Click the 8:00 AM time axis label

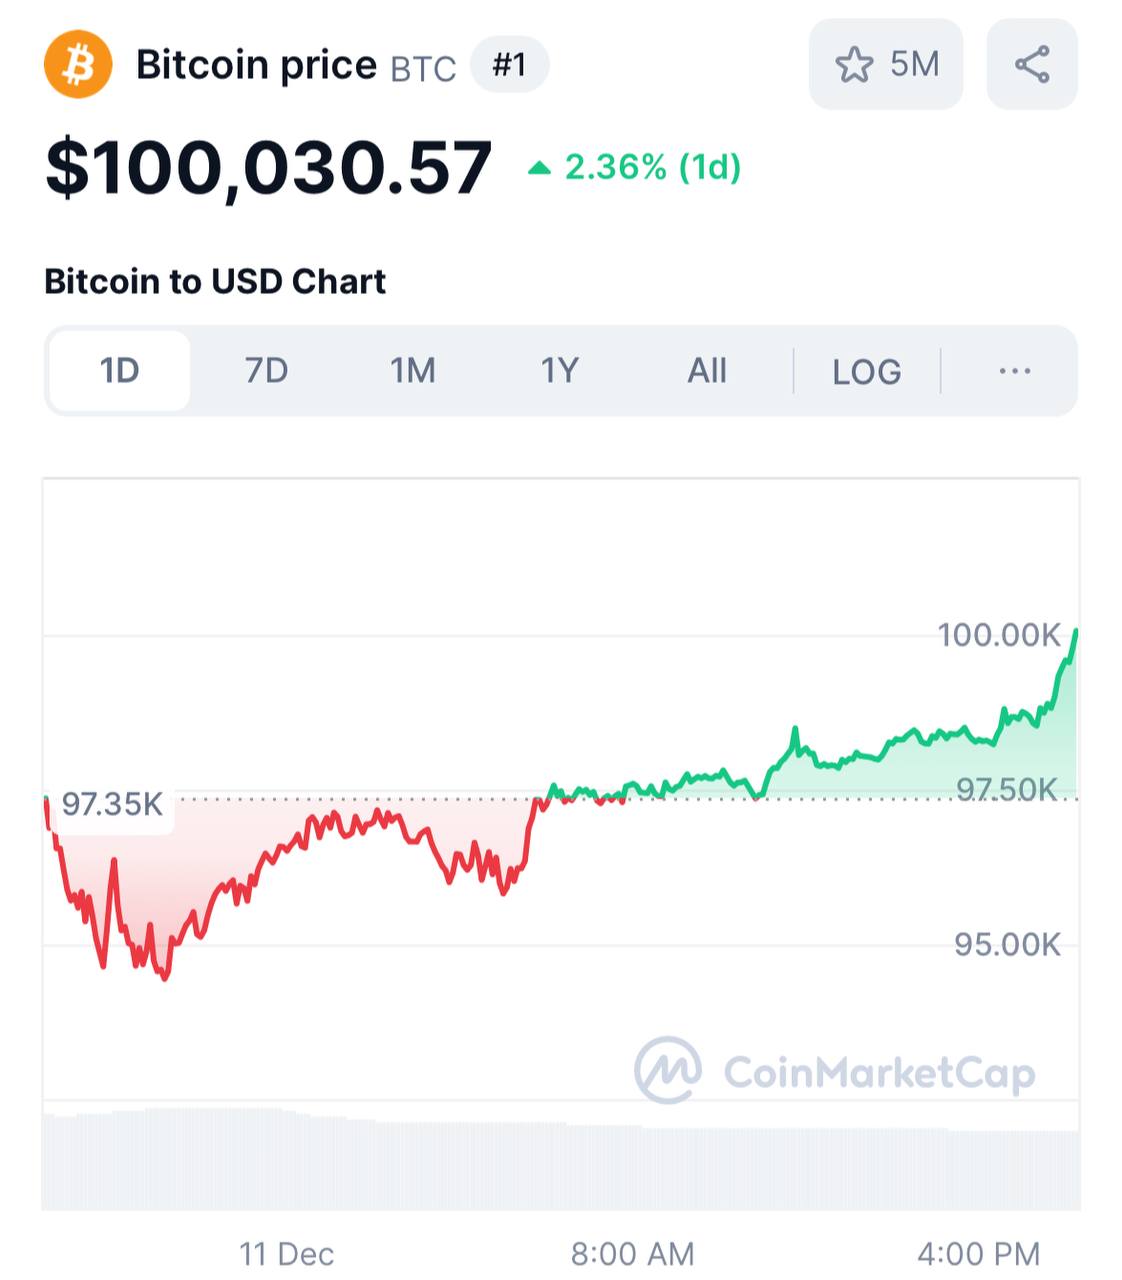(x=632, y=1253)
